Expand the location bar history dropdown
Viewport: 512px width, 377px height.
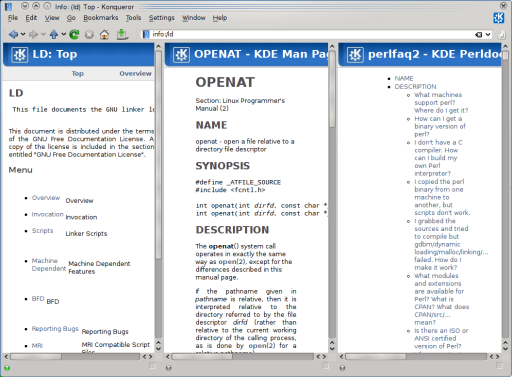488,34
